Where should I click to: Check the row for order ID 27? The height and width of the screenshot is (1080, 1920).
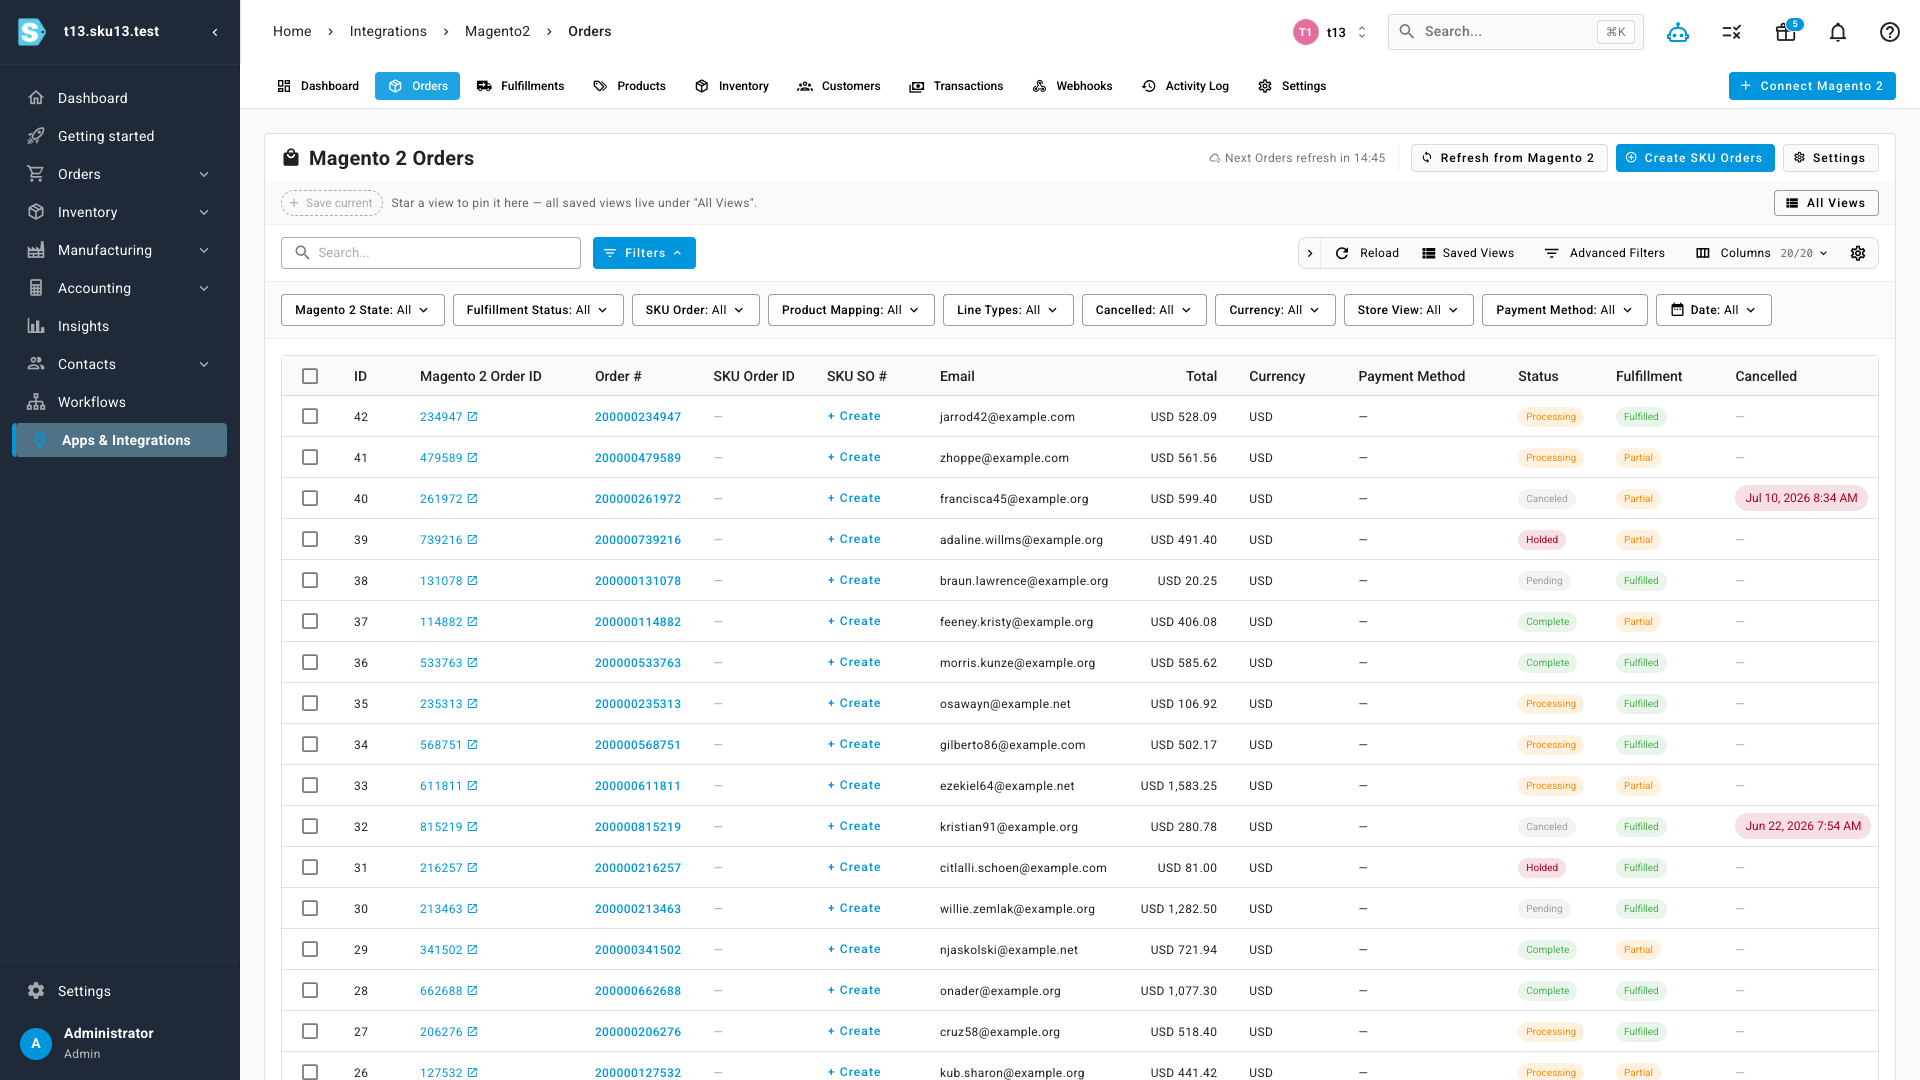pos(310,1031)
